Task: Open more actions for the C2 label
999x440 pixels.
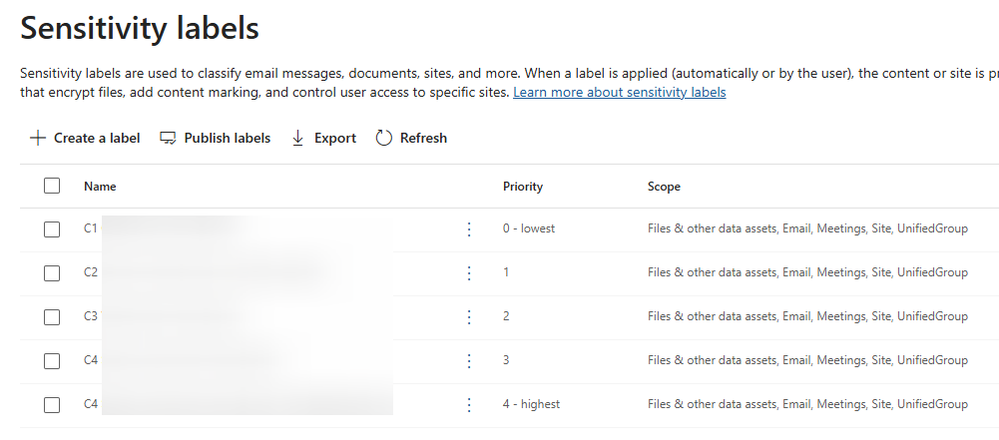Action: point(469,273)
